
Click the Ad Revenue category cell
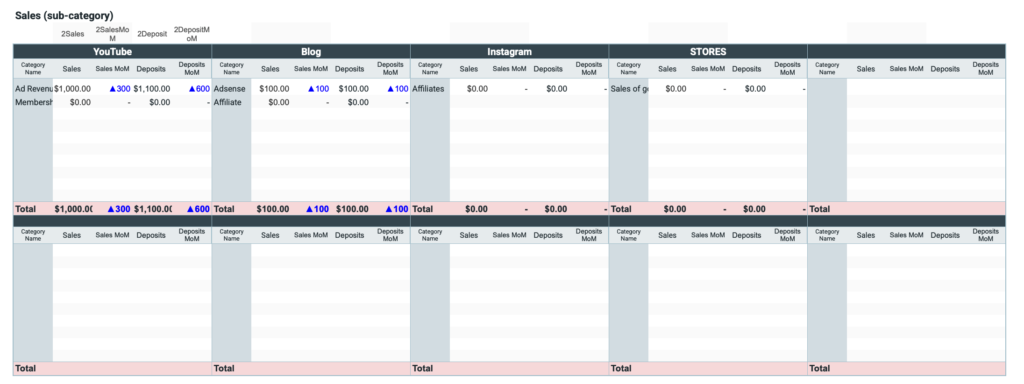click(33, 89)
